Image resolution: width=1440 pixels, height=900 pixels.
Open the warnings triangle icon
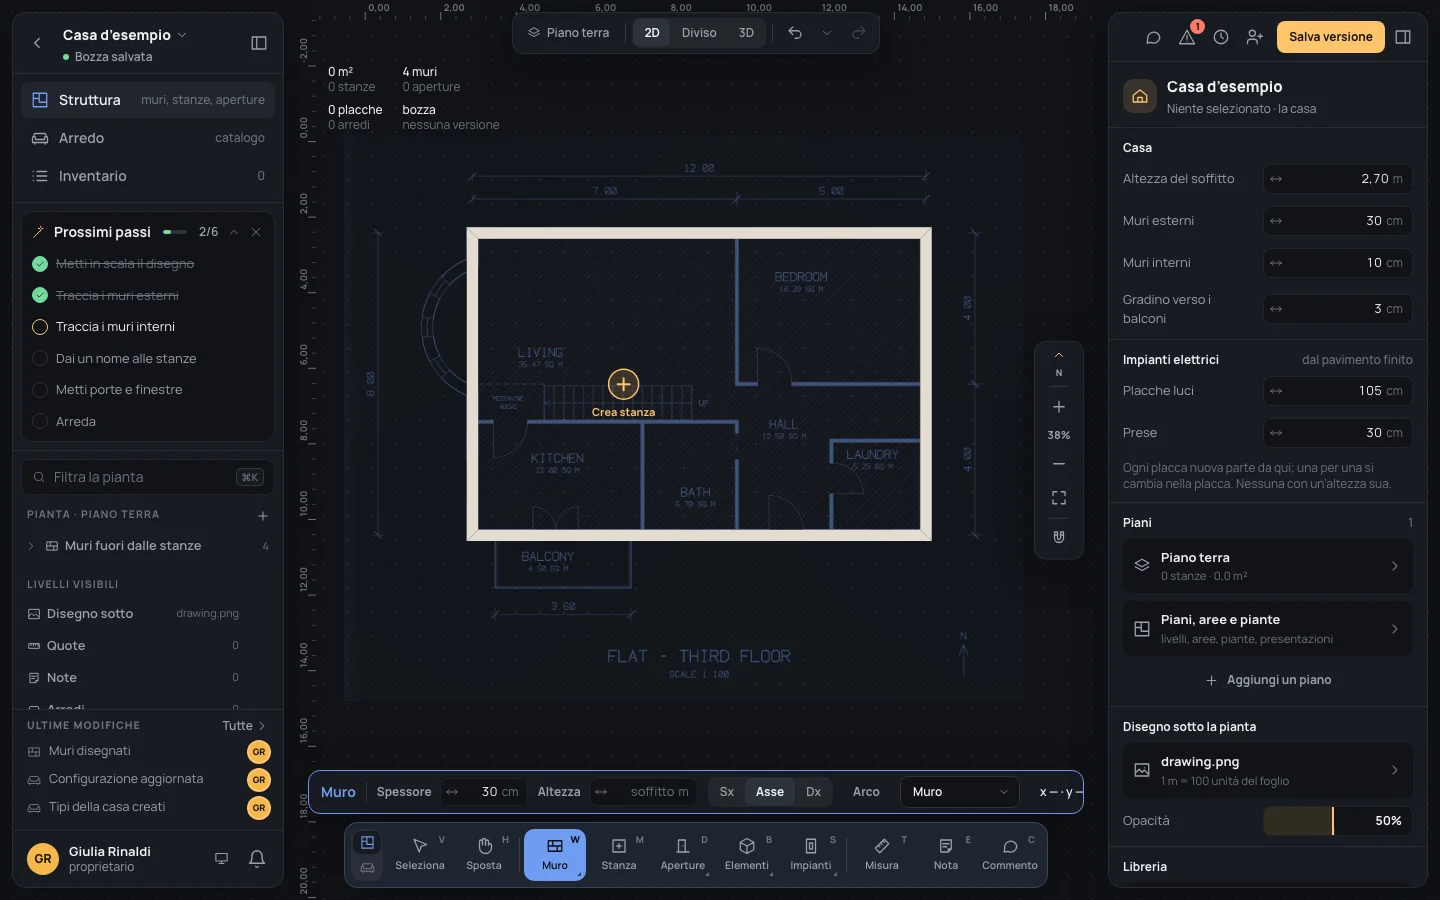(x=1187, y=37)
